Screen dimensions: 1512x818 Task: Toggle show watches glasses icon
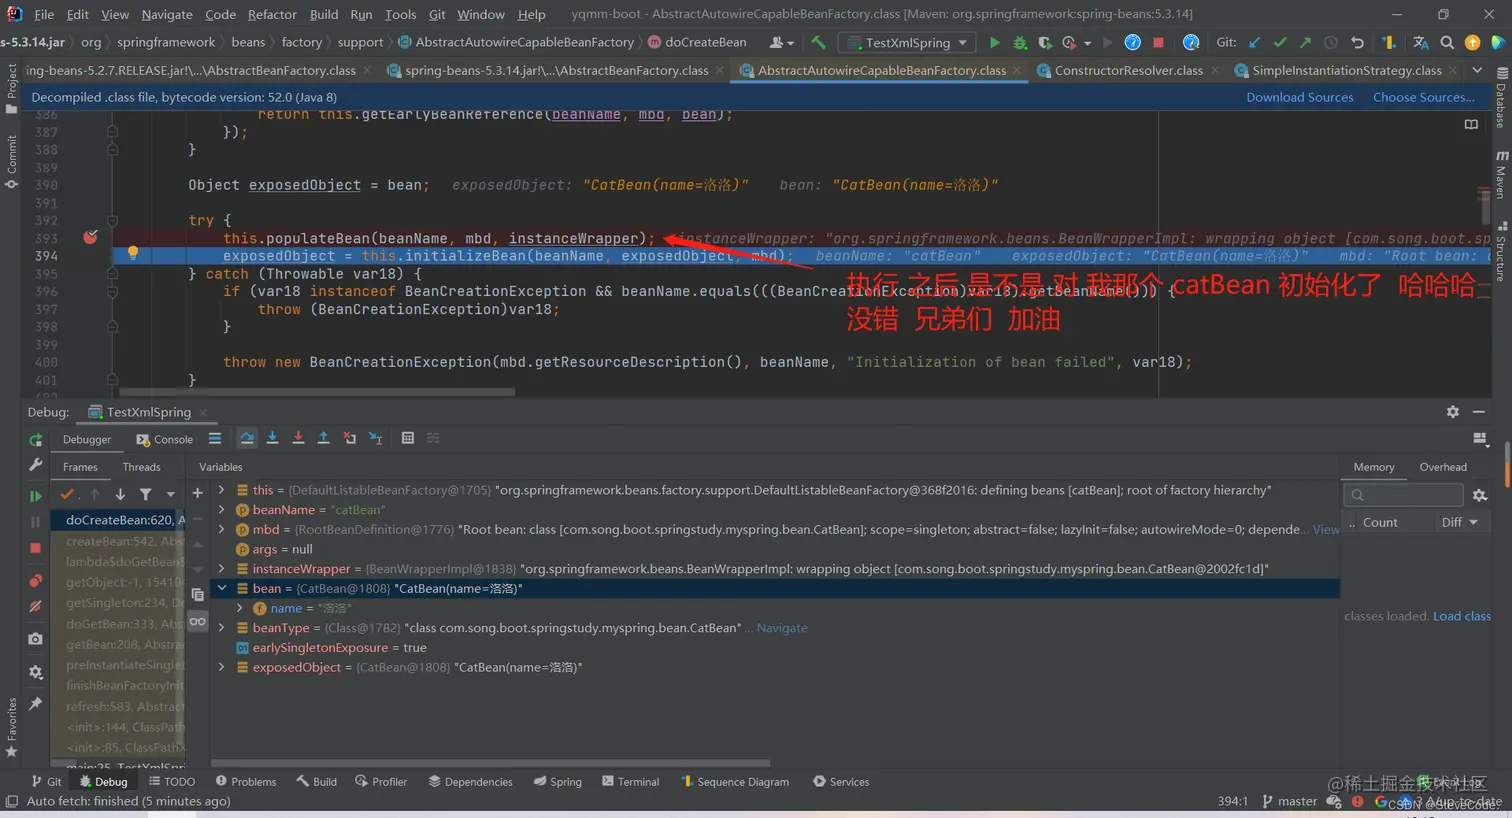point(197,621)
